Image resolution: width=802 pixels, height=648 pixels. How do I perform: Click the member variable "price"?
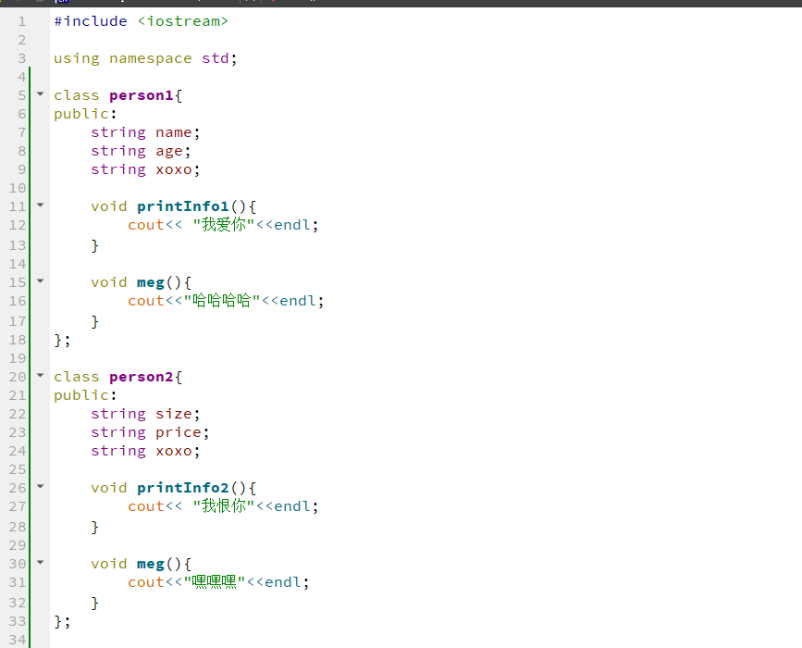[179, 433]
